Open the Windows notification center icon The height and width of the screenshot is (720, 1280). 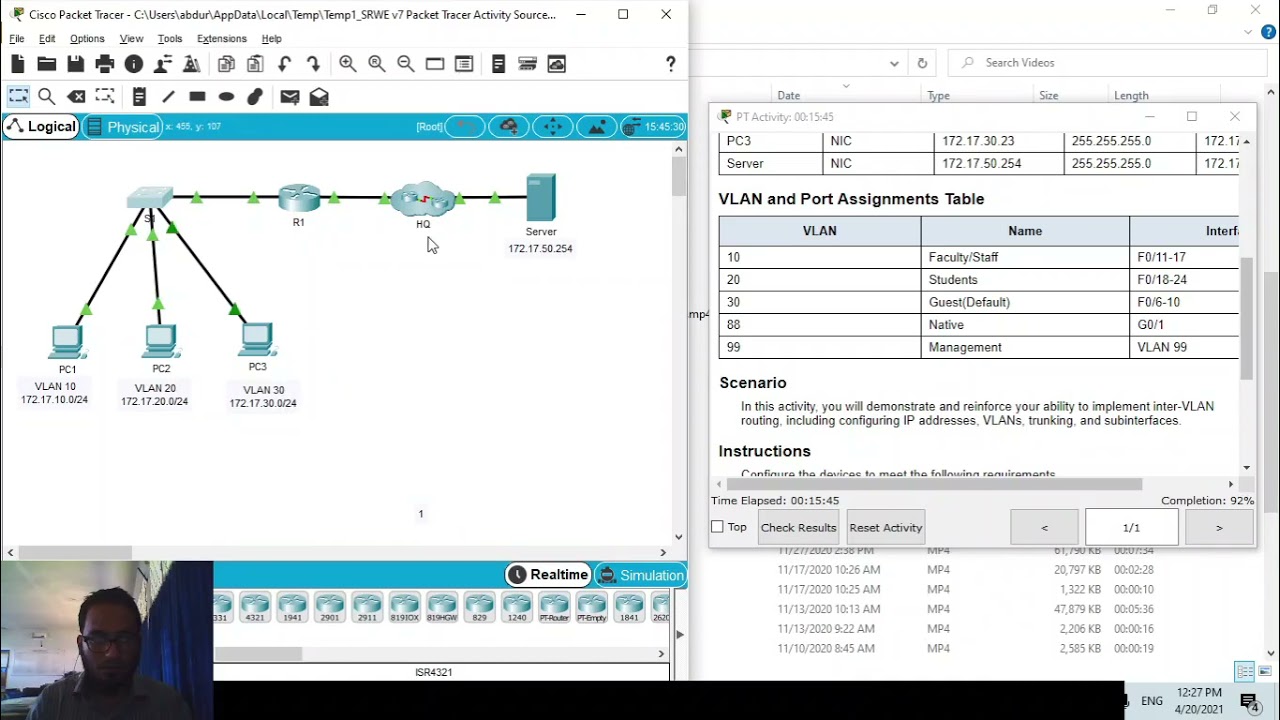(1249, 702)
